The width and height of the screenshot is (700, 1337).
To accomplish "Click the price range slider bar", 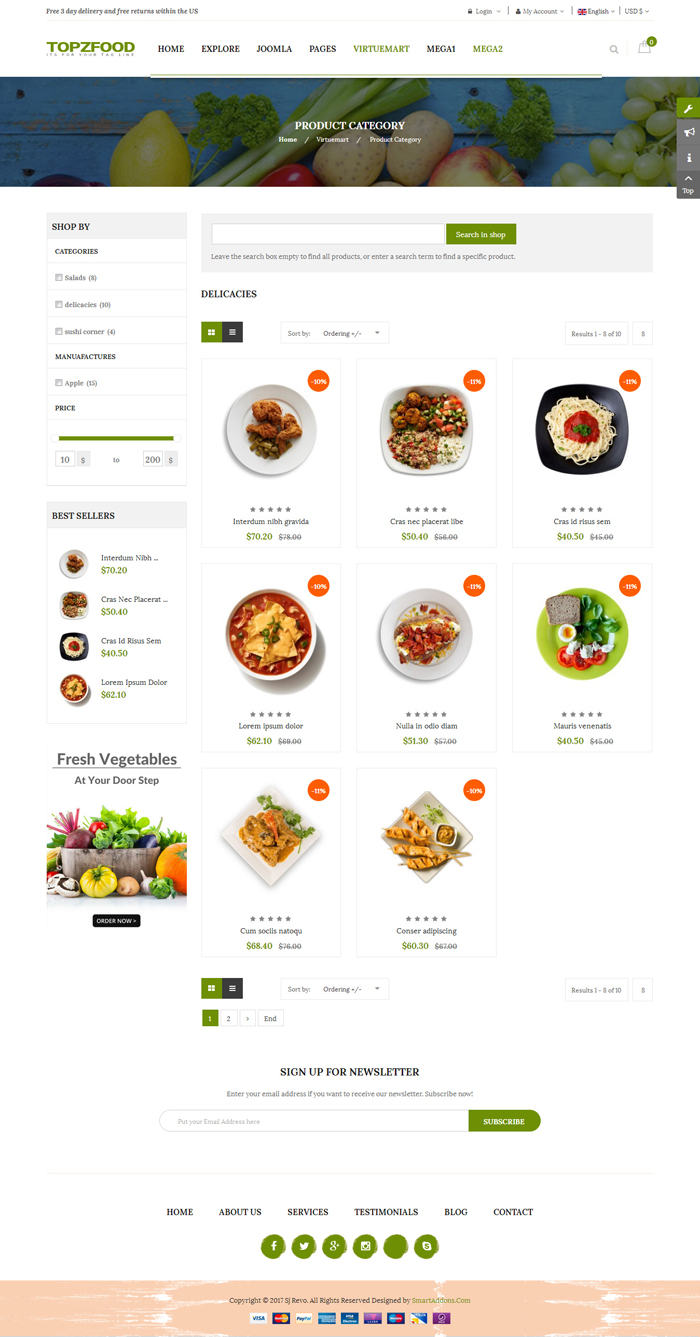I will pyautogui.click(x=116, y=438).
